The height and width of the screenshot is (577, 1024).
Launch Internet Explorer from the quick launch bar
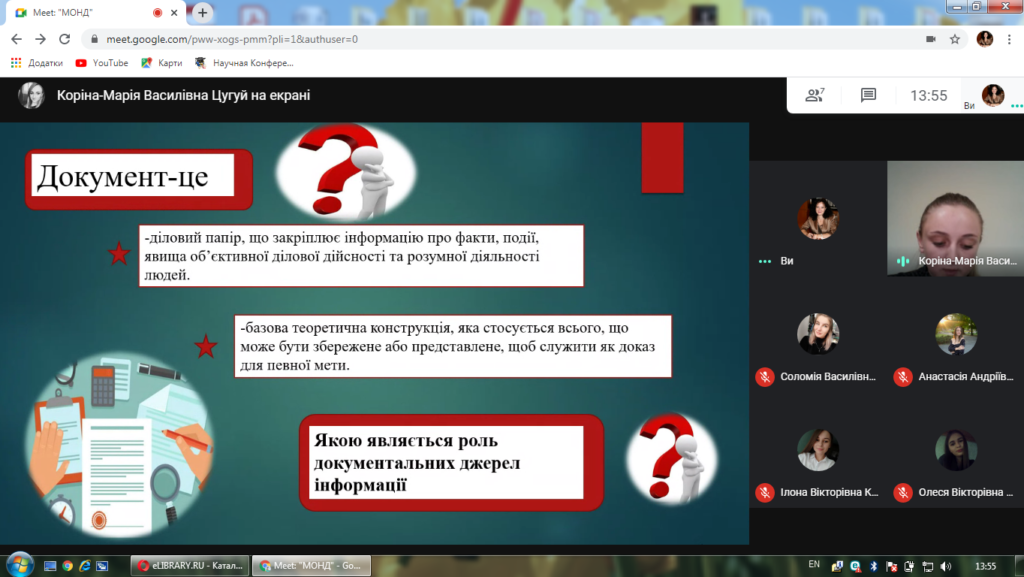tap(85, 566)
